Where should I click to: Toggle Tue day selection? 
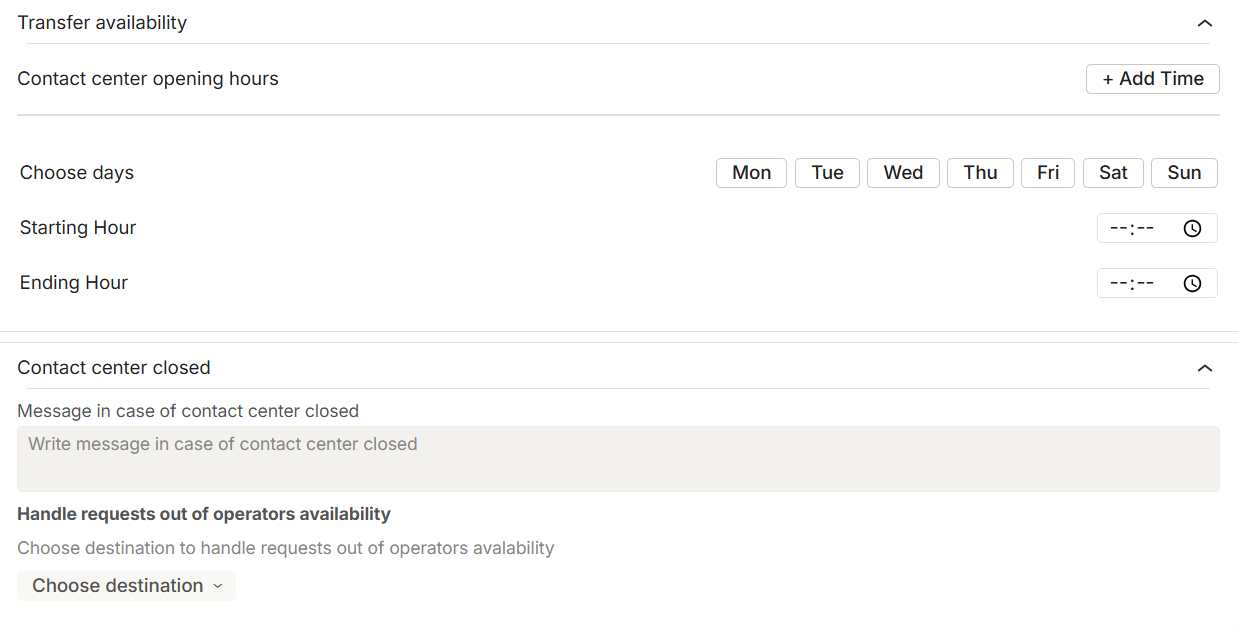827,173
